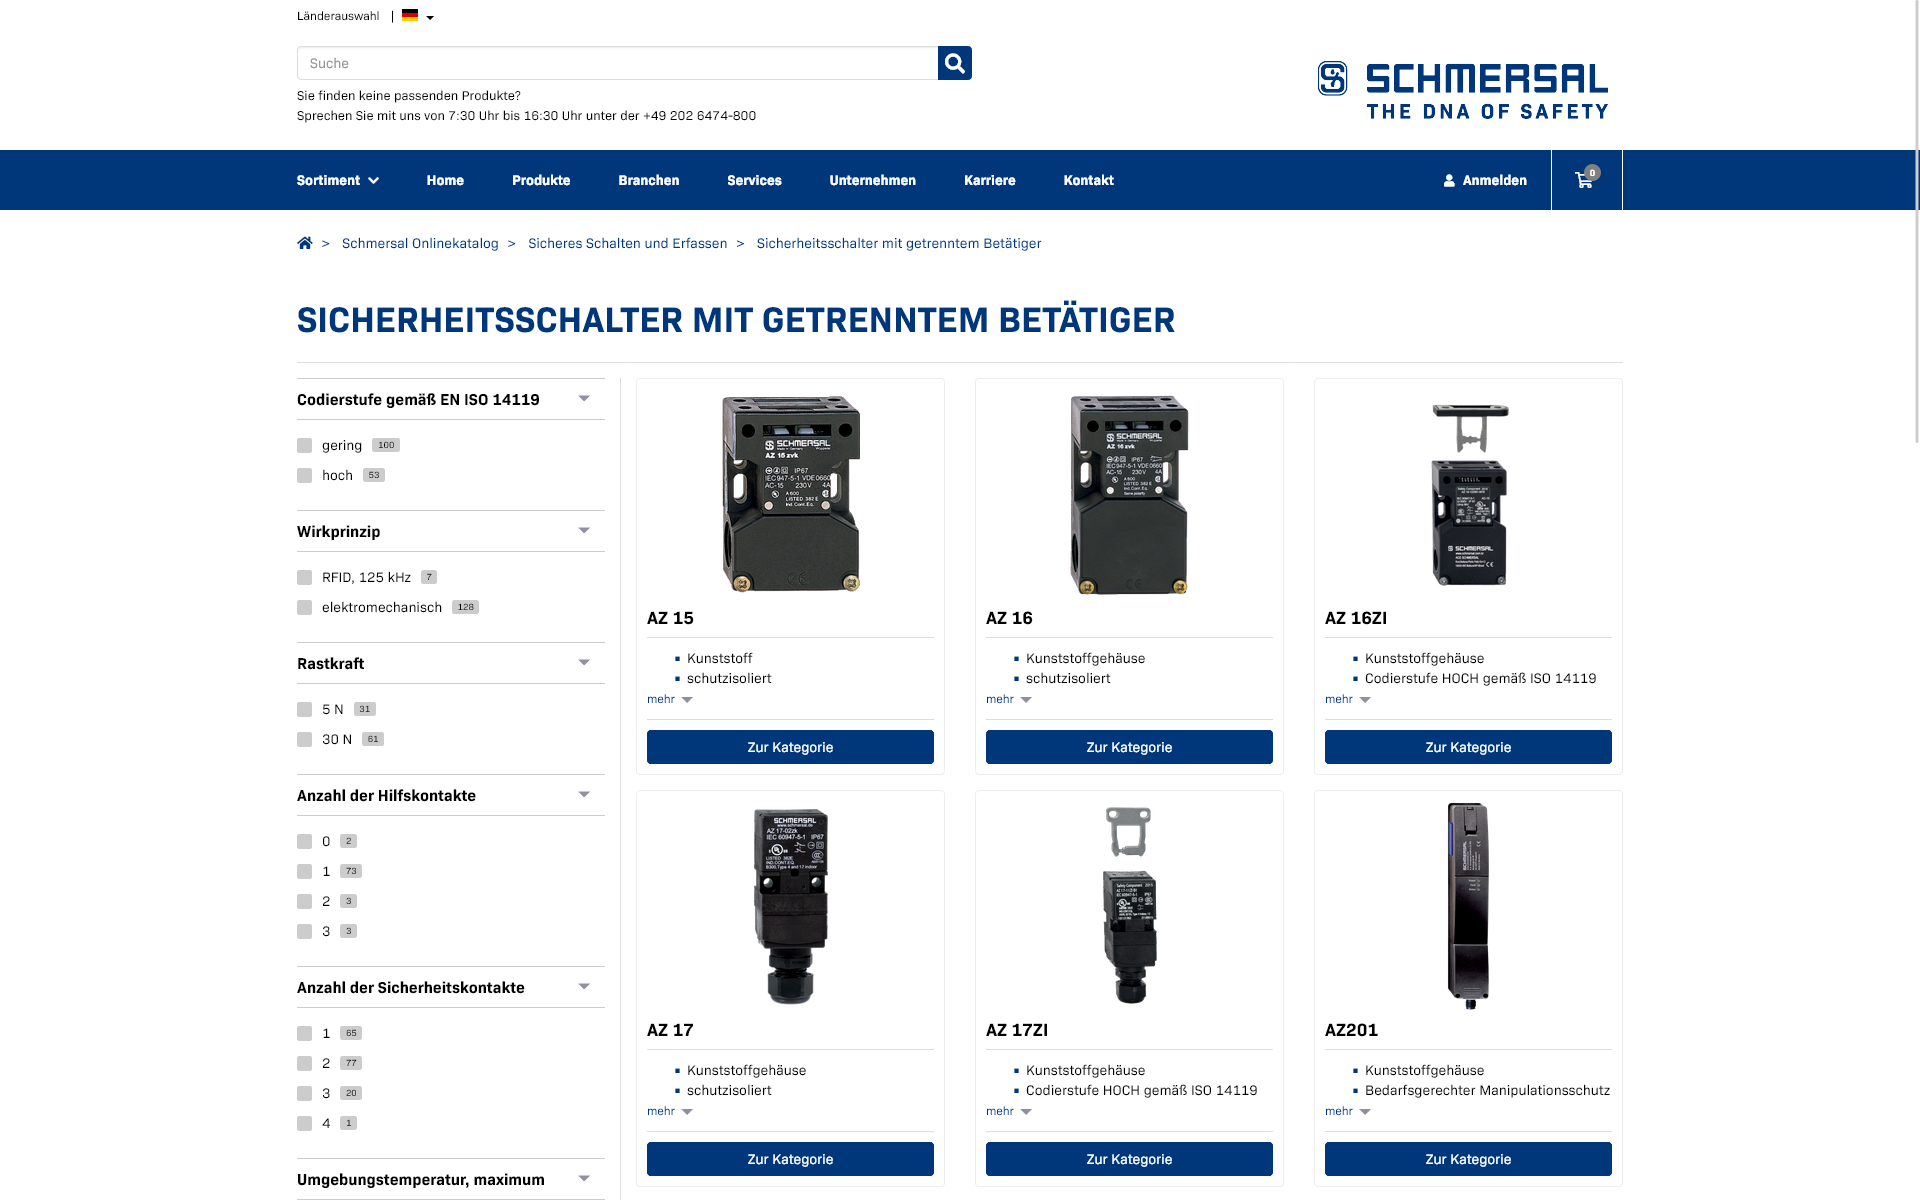Open the AZ 16ZI product image
The image size is (1920, 1200).
[1468, 495]
